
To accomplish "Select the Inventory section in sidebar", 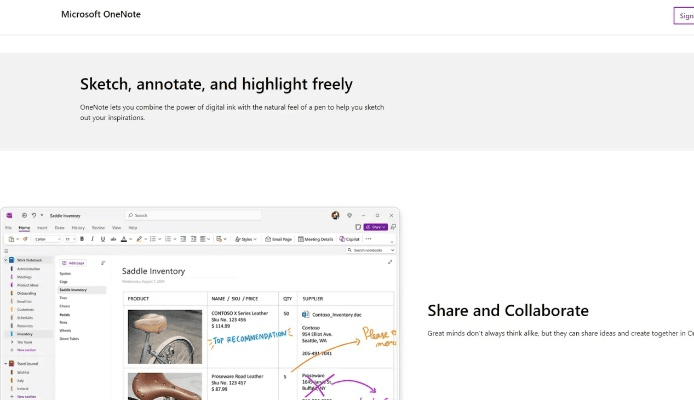I will 24,334.
